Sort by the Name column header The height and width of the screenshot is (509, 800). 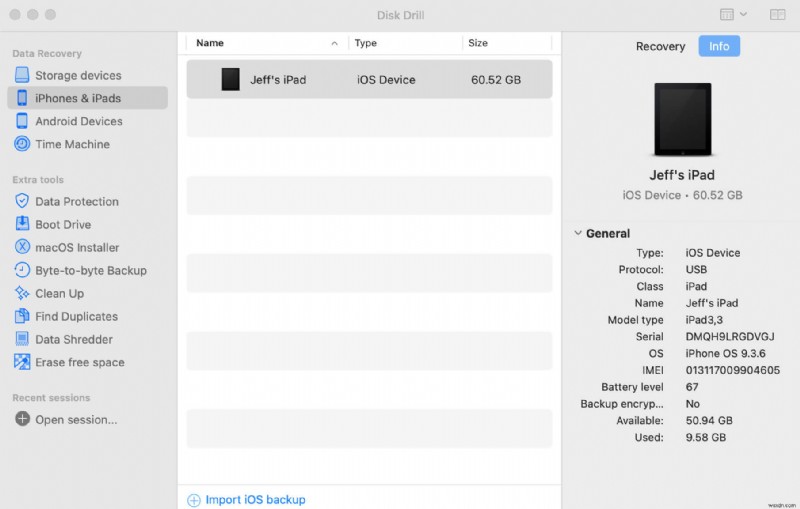point(210,43)
